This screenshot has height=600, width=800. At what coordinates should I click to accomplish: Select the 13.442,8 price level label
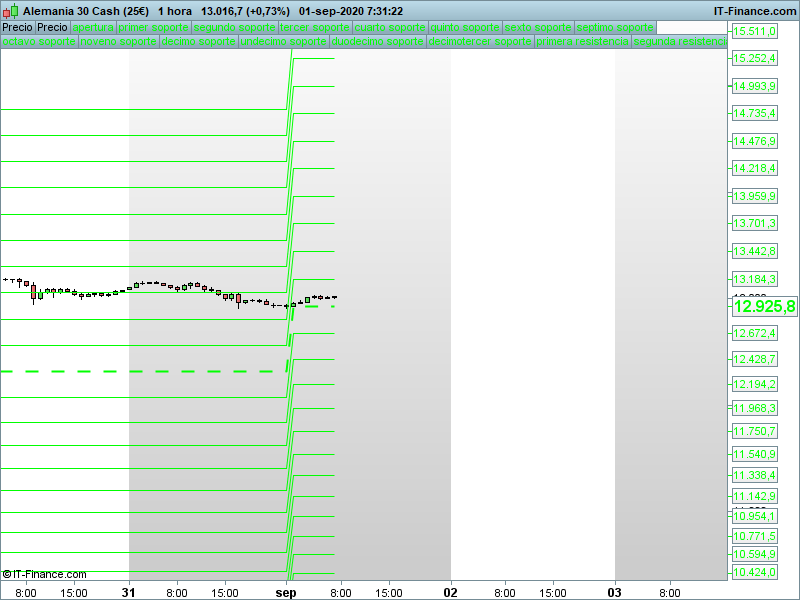coord(755,251)
